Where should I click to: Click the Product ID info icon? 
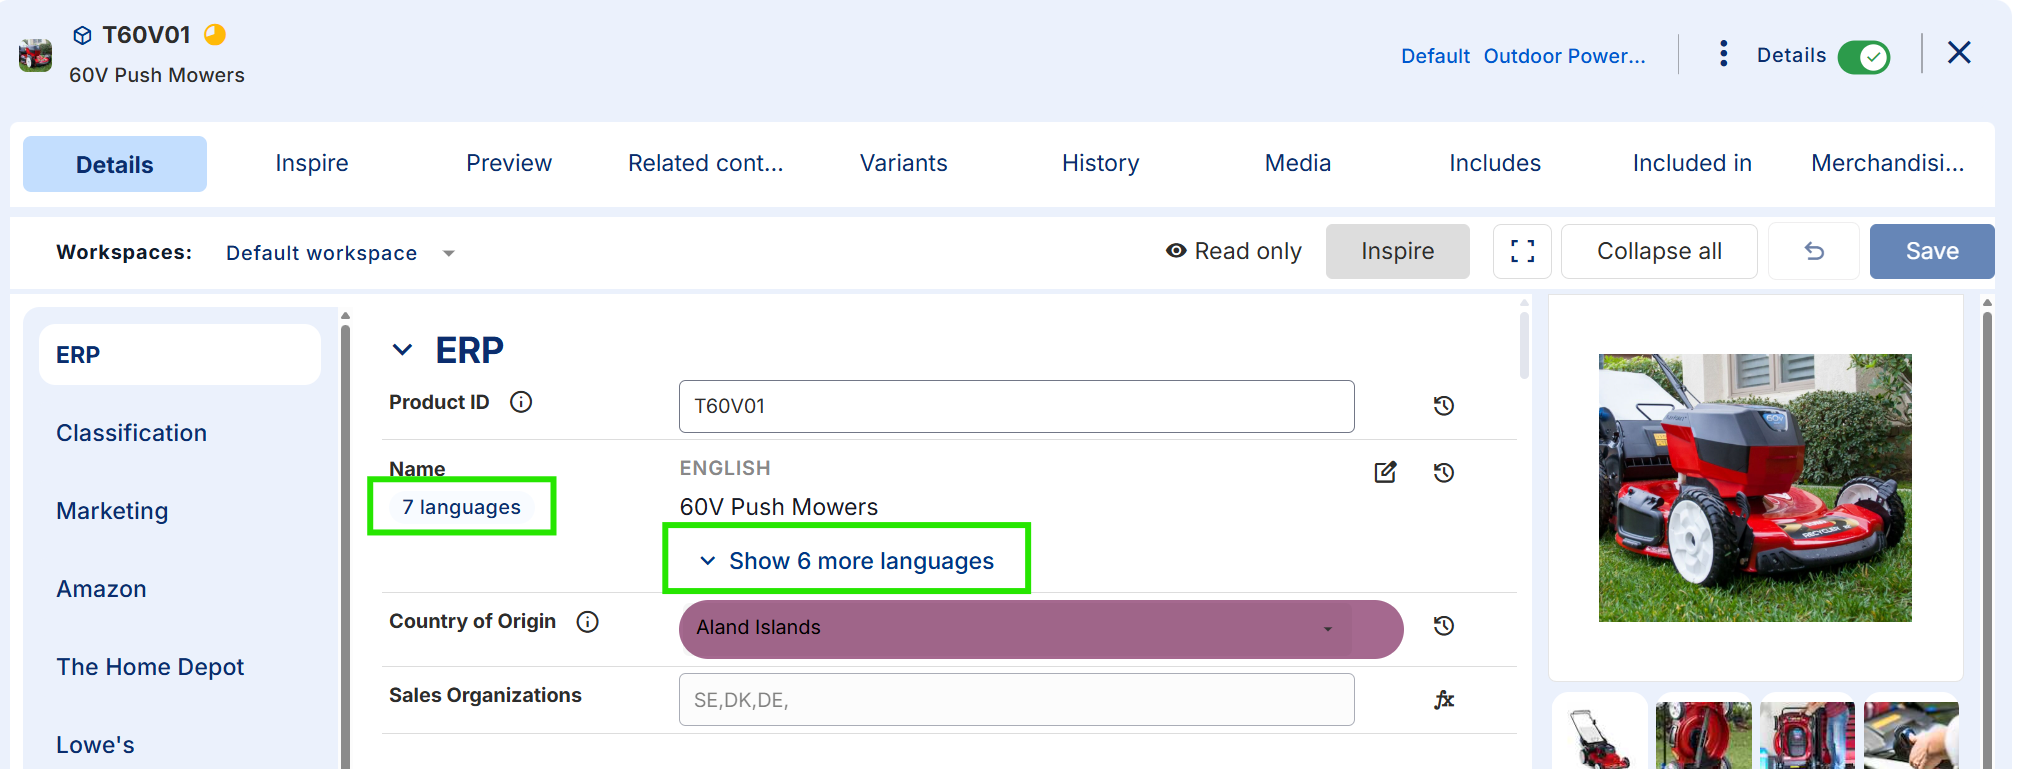(x=521, y=402)
